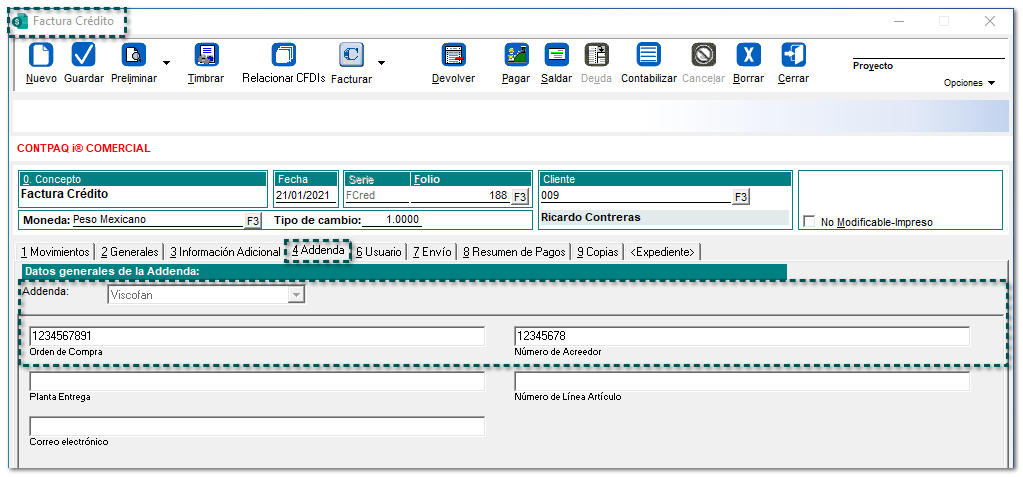The height and width of the screenshot is (477, 1023).
Task: Expand the Preliminar dropdown arrow
Action: click(166, 63)
